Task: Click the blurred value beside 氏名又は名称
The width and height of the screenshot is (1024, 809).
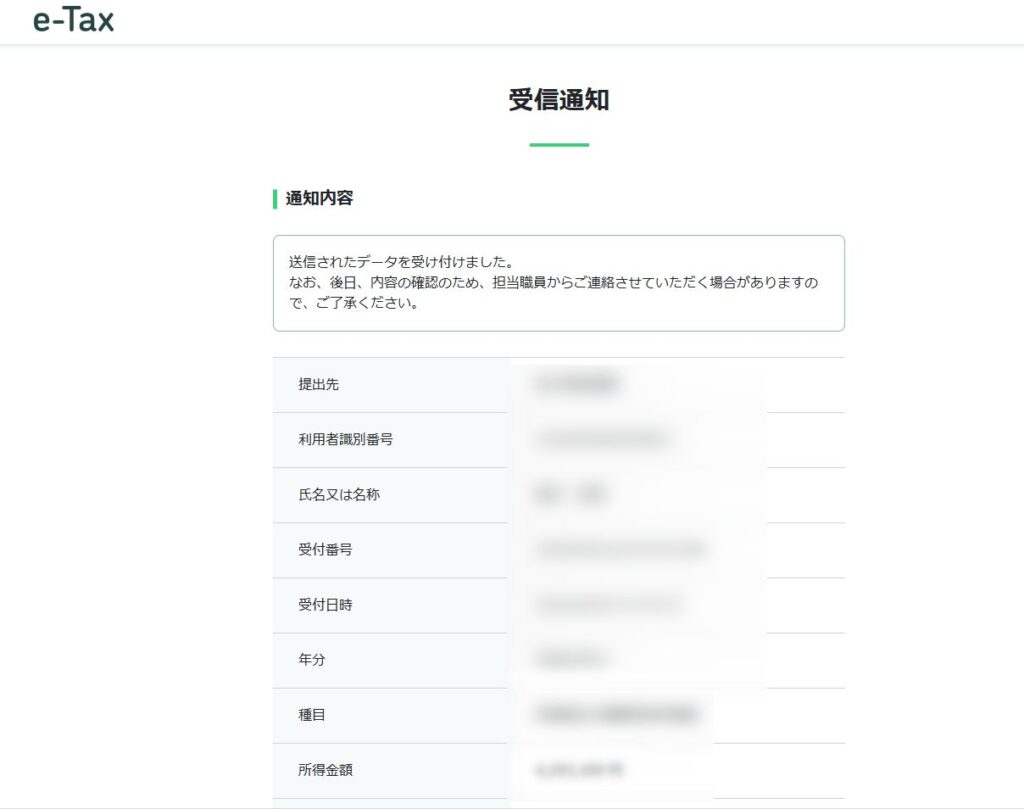Action: 571,494
